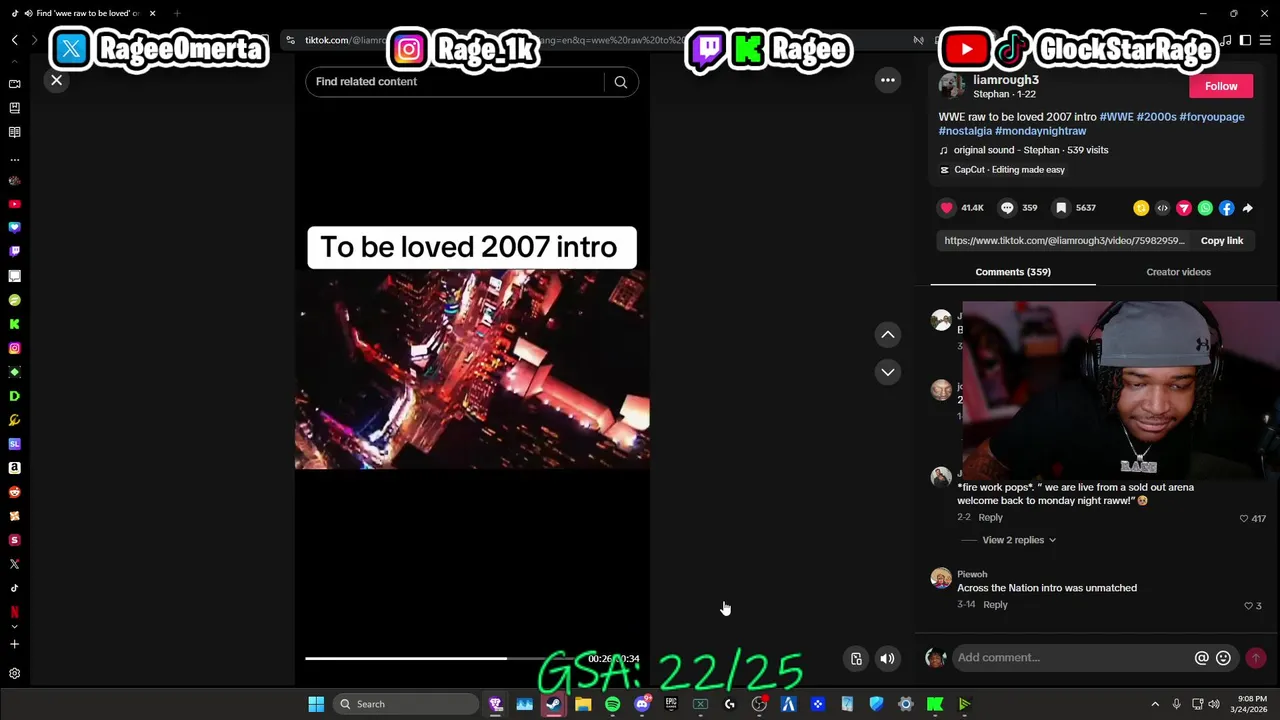The image size is (1280, 720).
Task: Go to the previous video with up chevron
Action: [887, 335]
